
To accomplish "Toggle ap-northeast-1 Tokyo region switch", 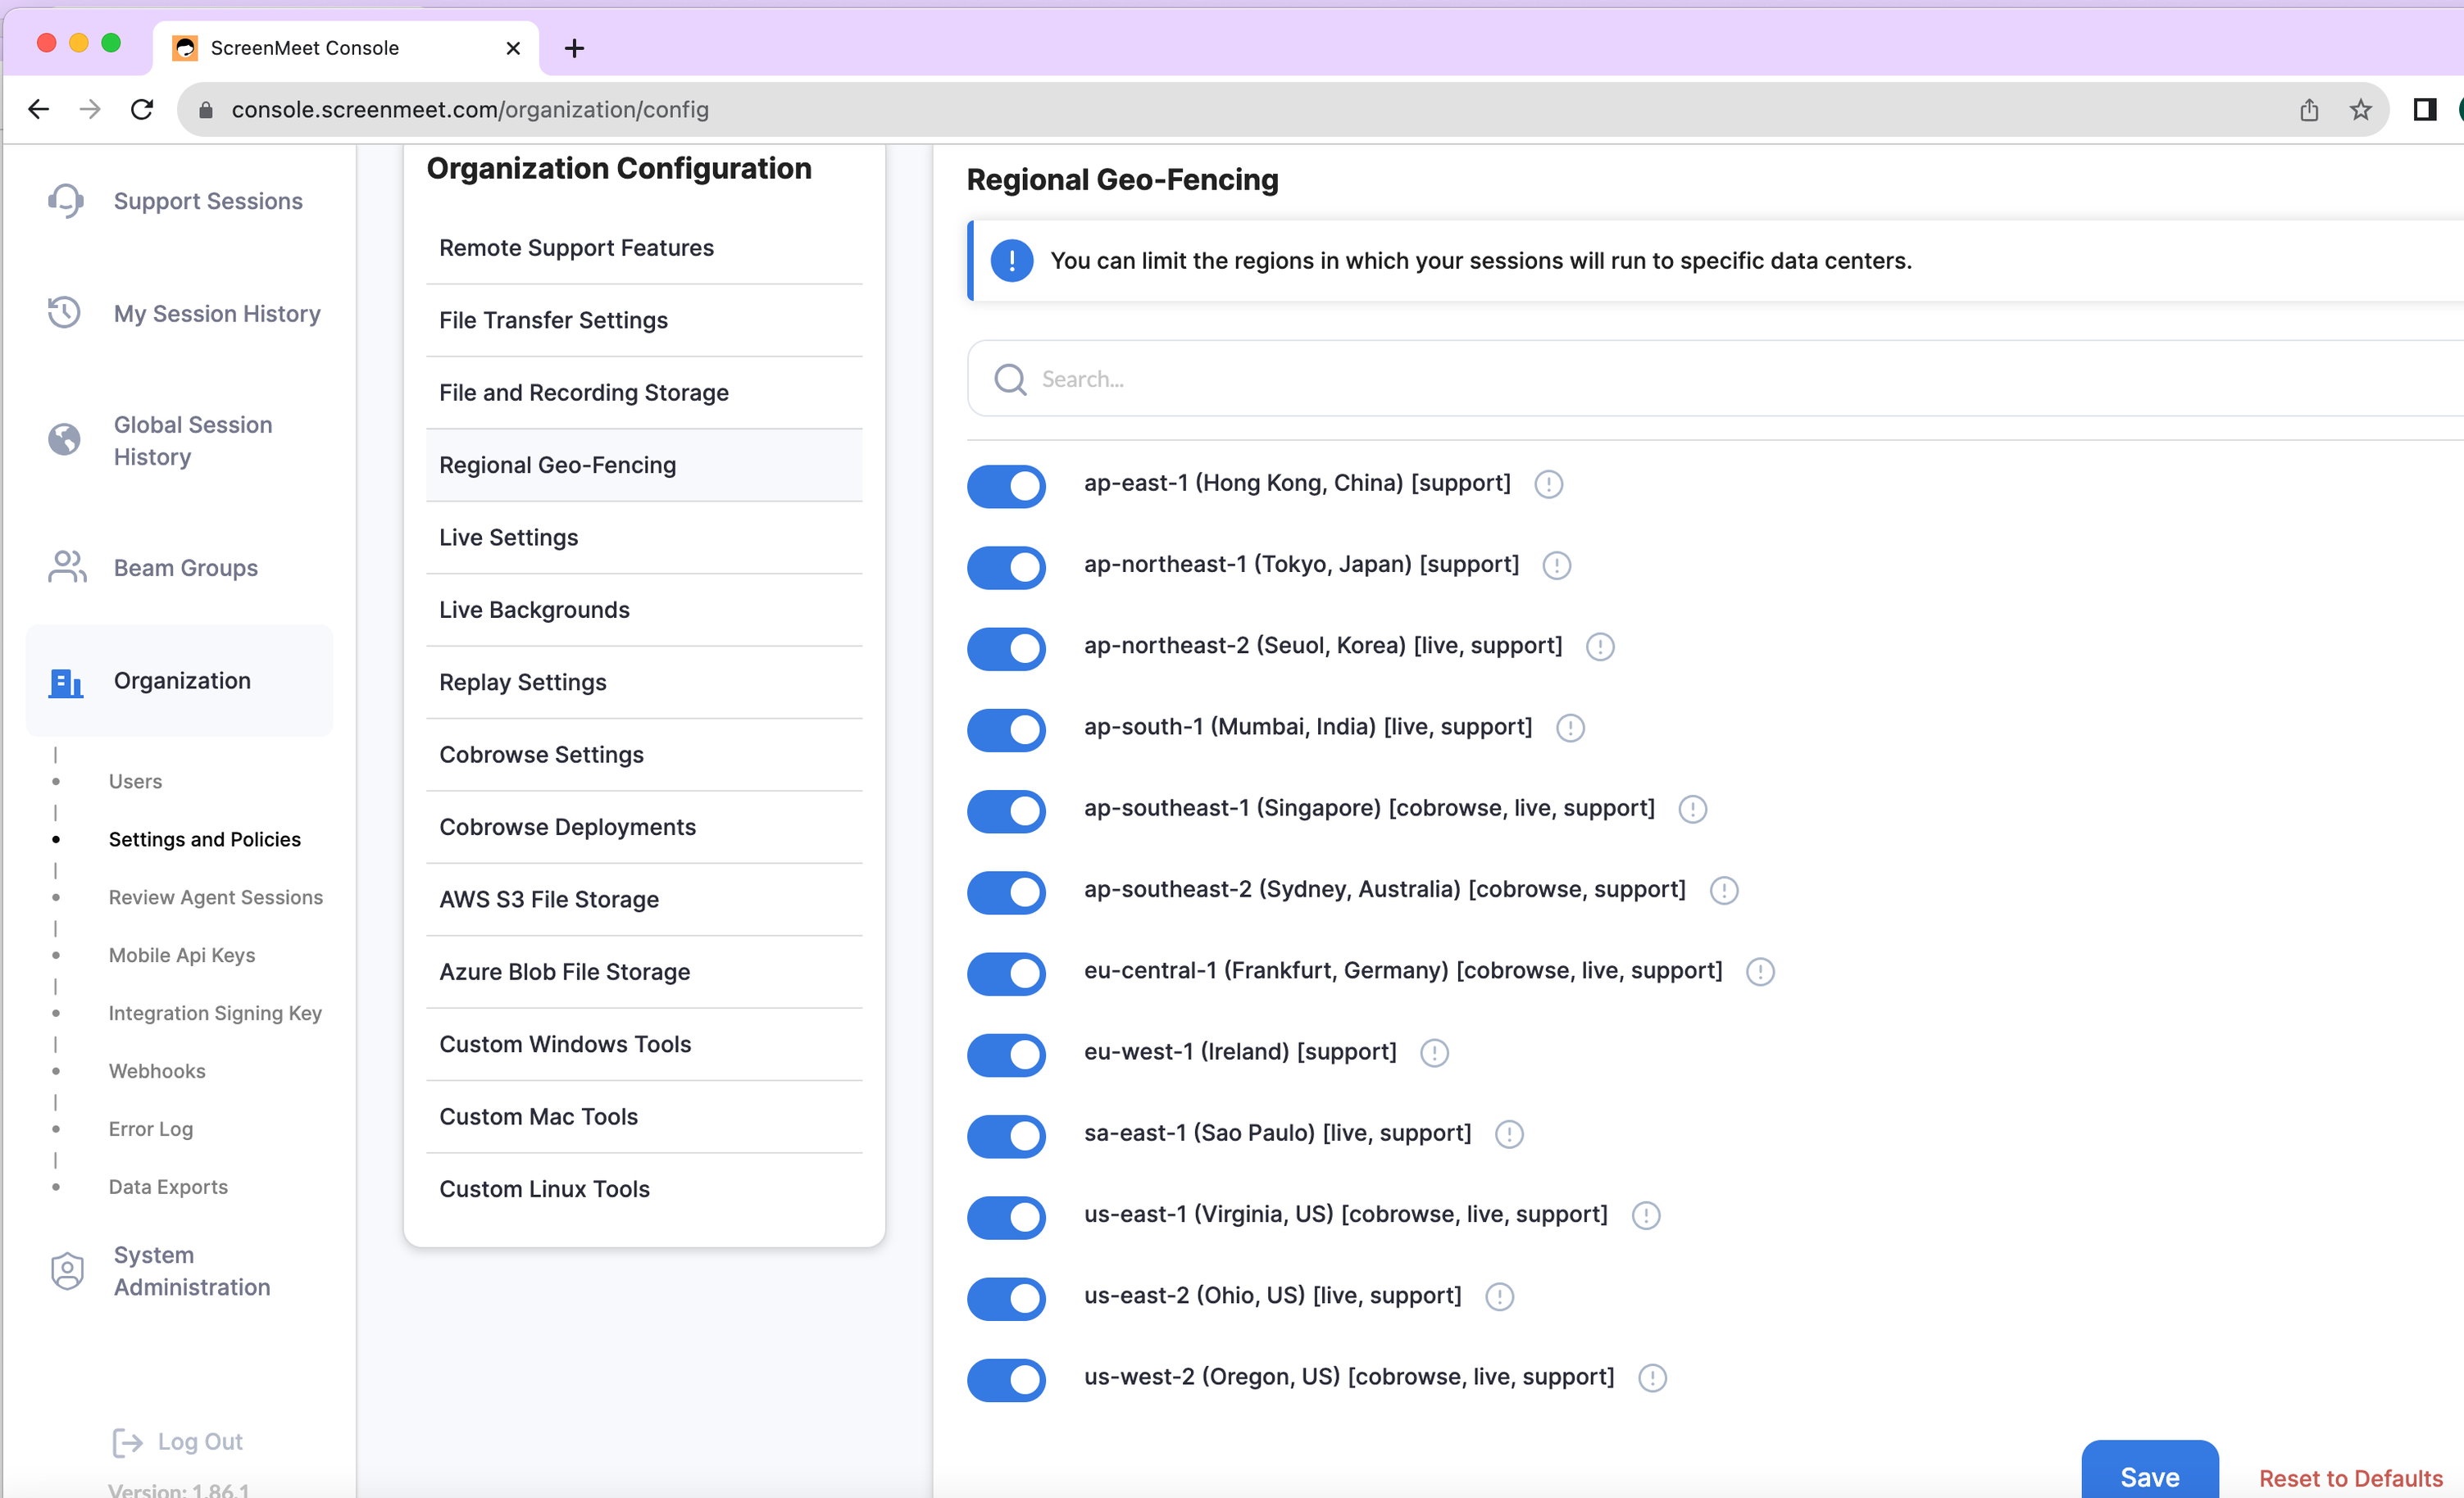I will point(1006,567).
